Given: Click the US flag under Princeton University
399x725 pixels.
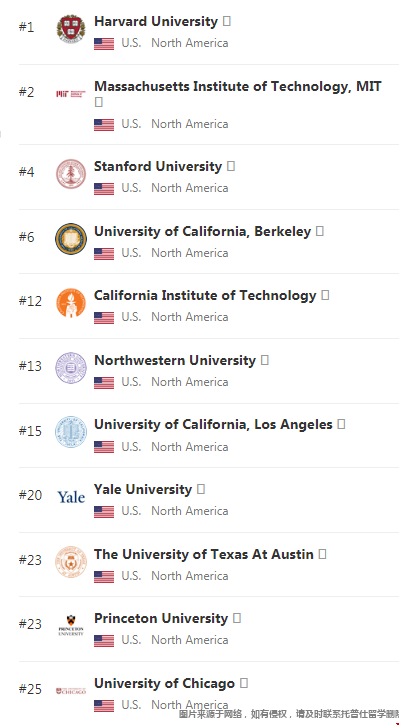Looking at the screenshot, I should pos(104,640).
